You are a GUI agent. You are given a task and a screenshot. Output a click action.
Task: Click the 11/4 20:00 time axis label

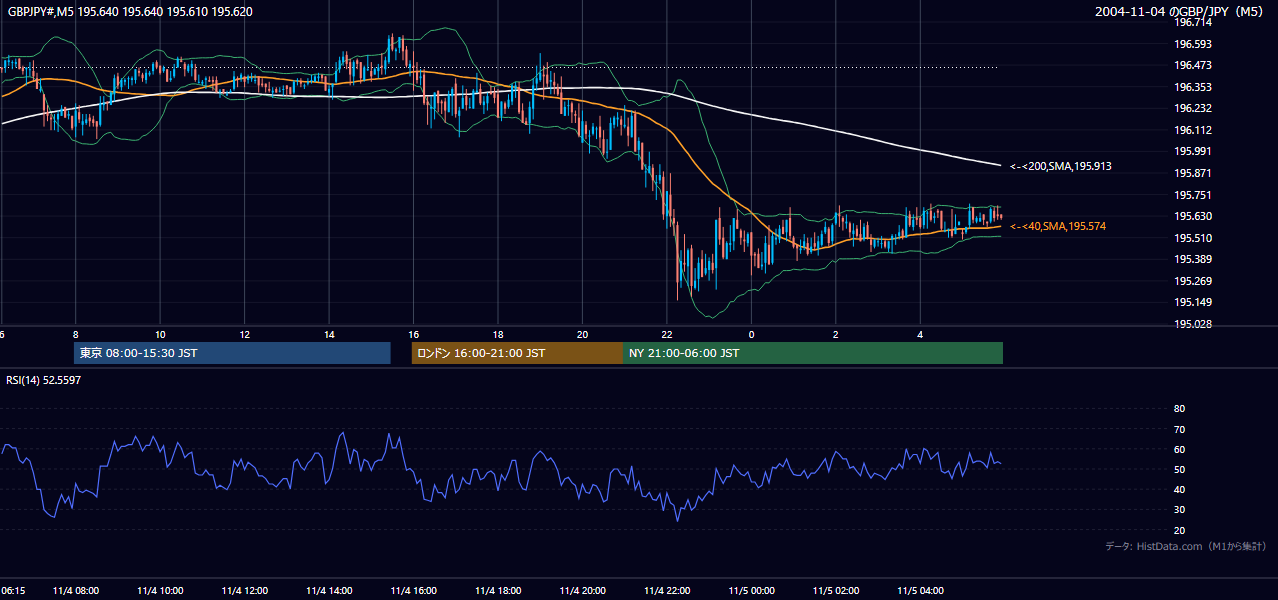coord(582,591)
